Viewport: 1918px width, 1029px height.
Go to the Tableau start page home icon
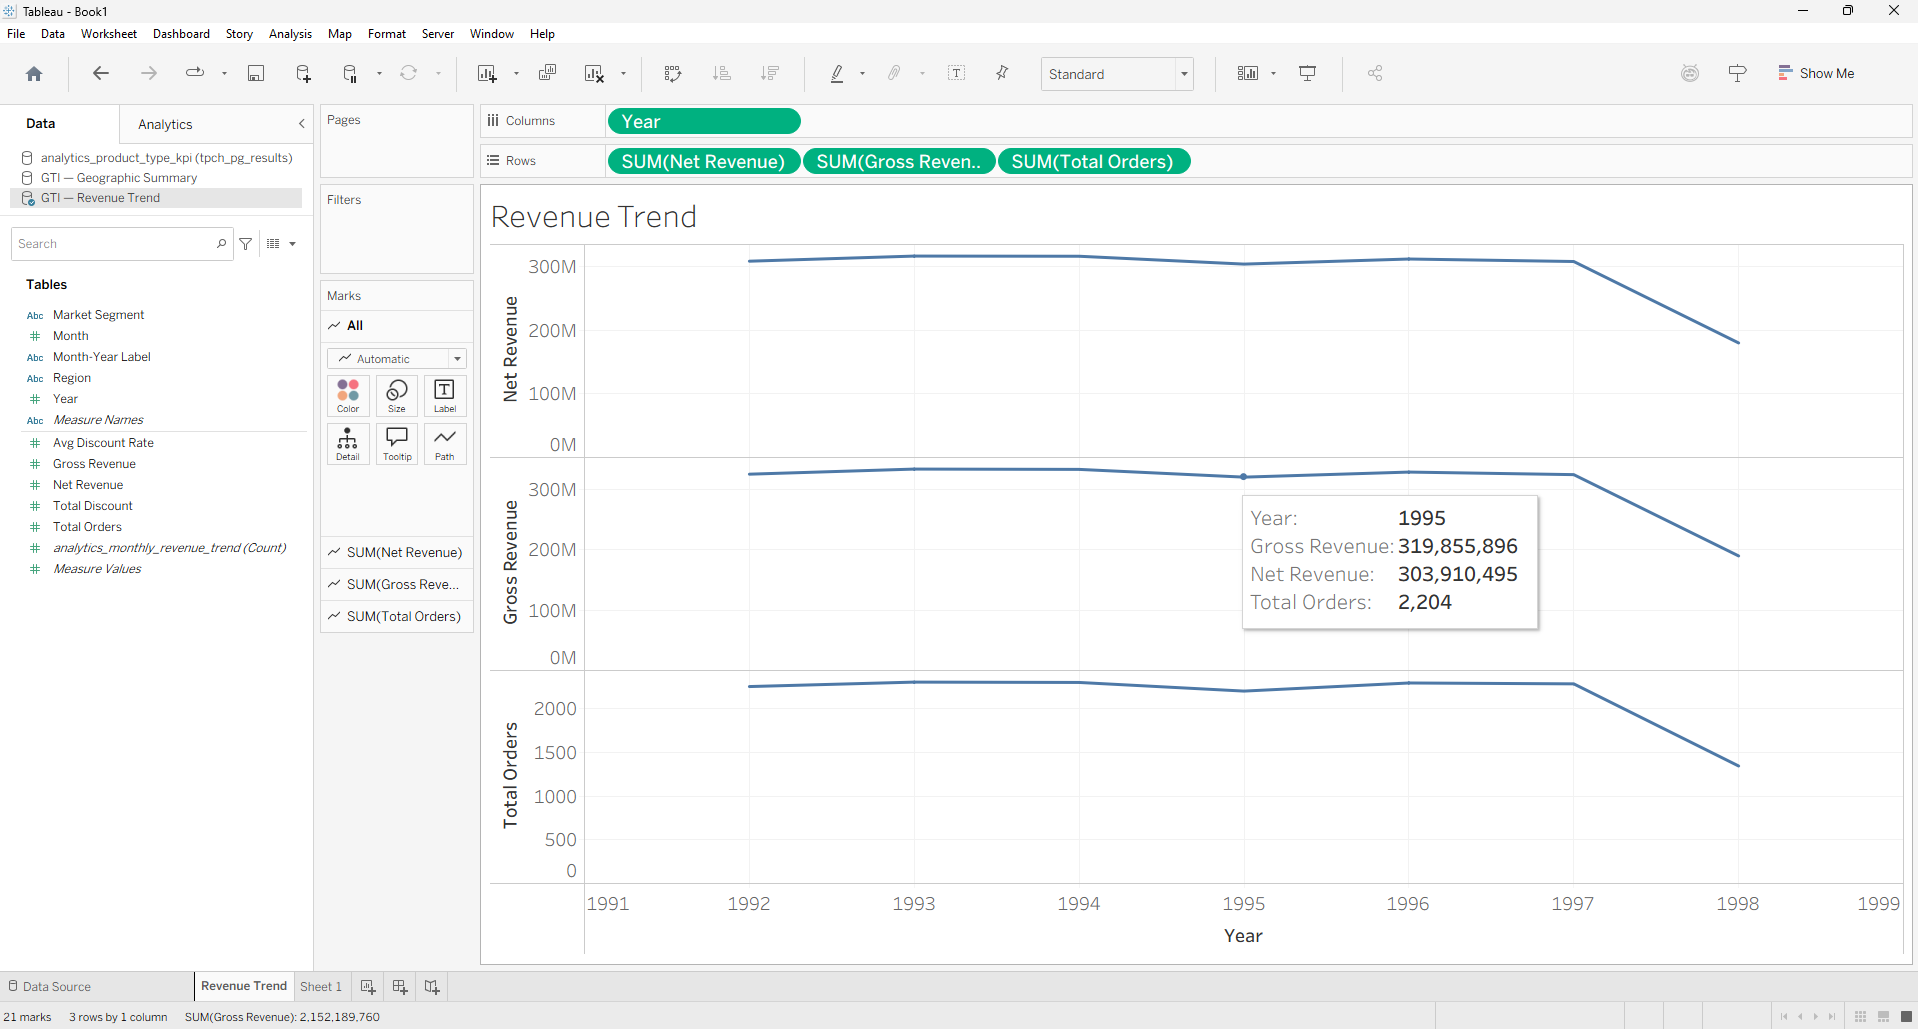click(34, 74)
